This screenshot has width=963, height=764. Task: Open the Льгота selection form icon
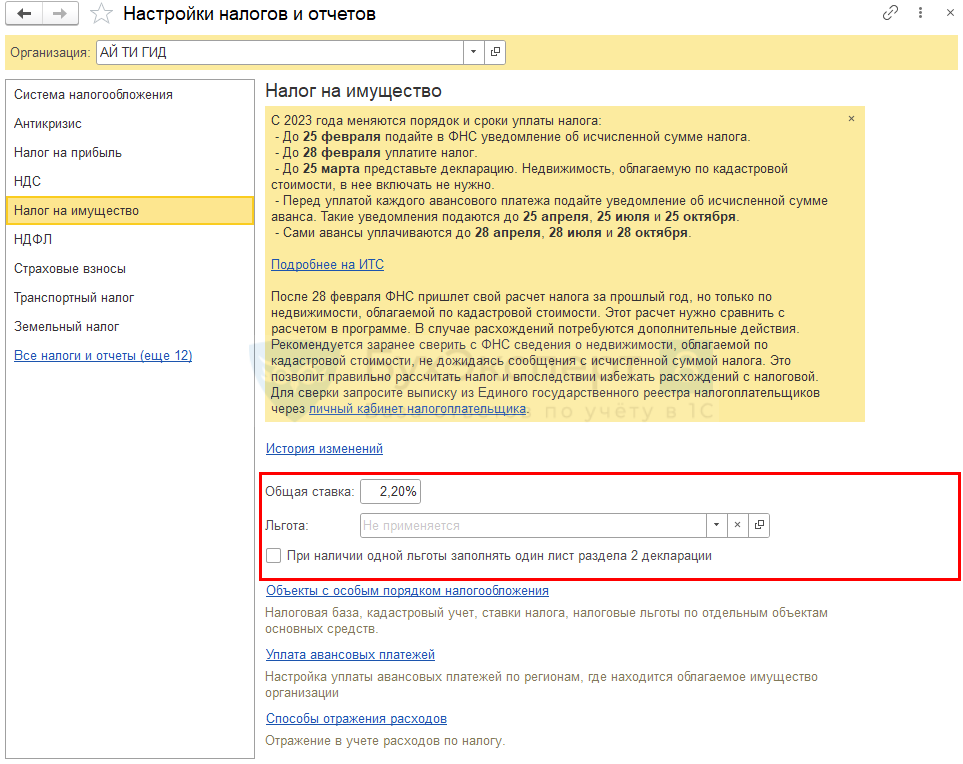[759, 525]
